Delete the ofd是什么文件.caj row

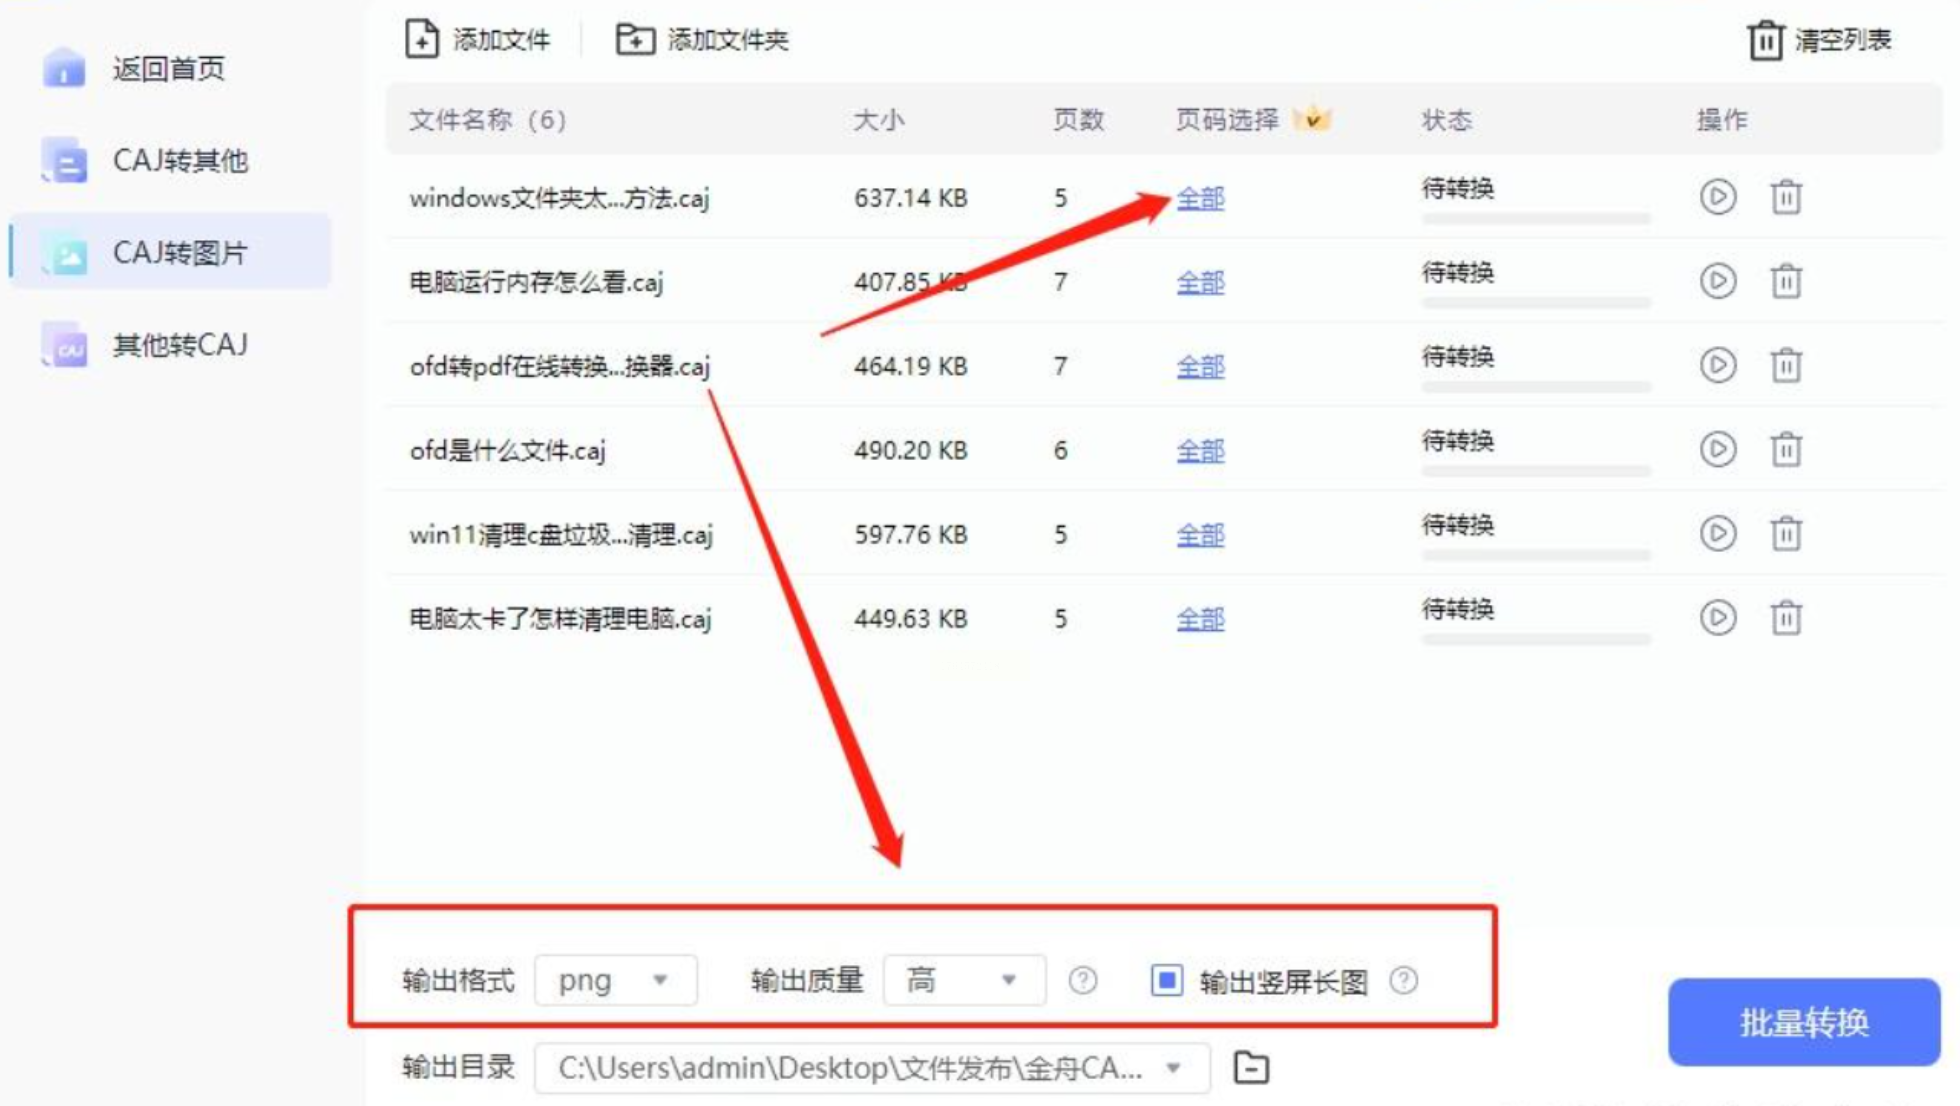[1786, 450]
